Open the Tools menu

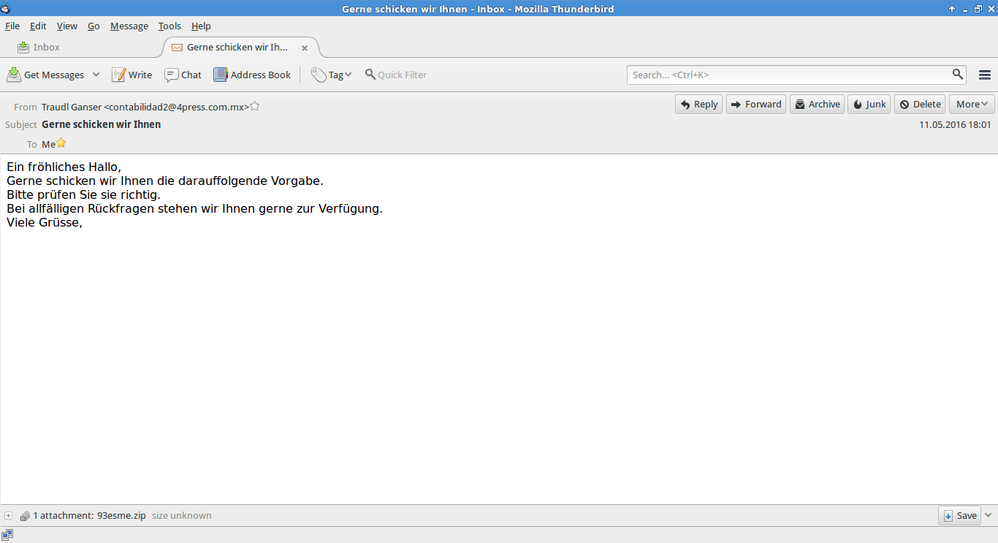coord(169,26)
